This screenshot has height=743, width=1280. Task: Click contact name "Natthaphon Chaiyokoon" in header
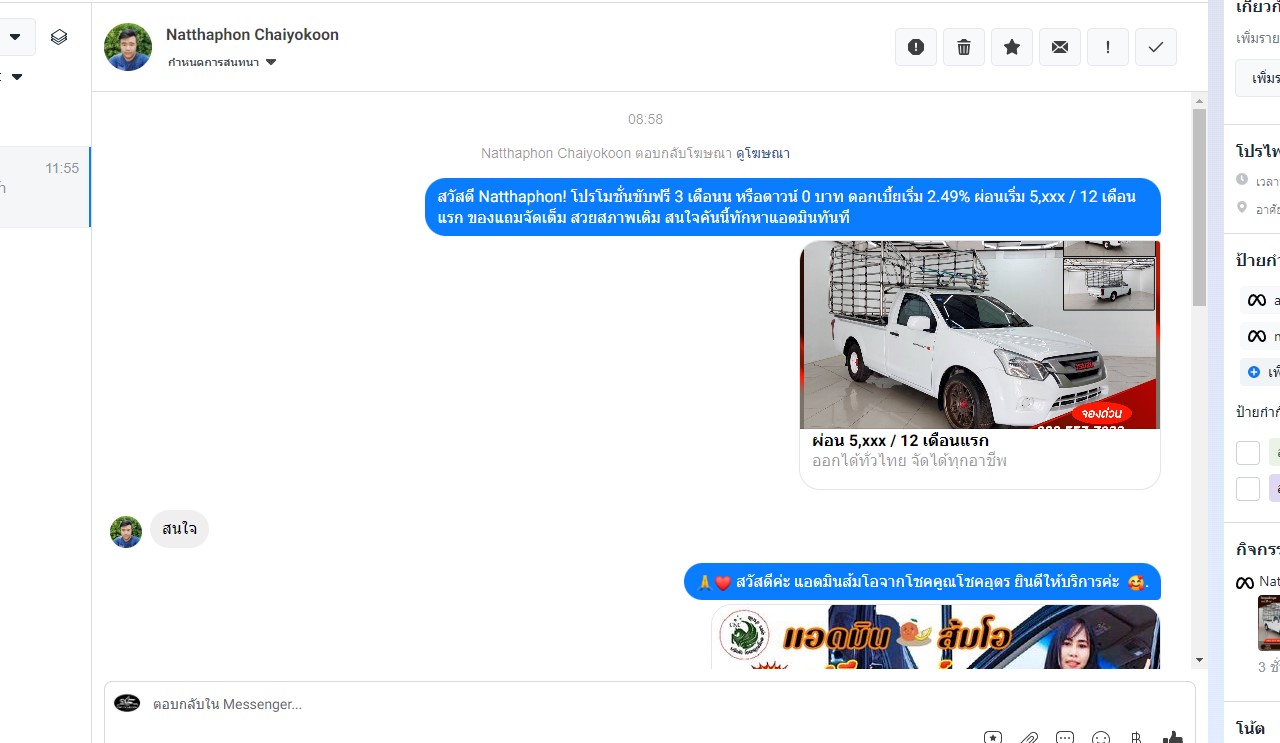[252, 35]
